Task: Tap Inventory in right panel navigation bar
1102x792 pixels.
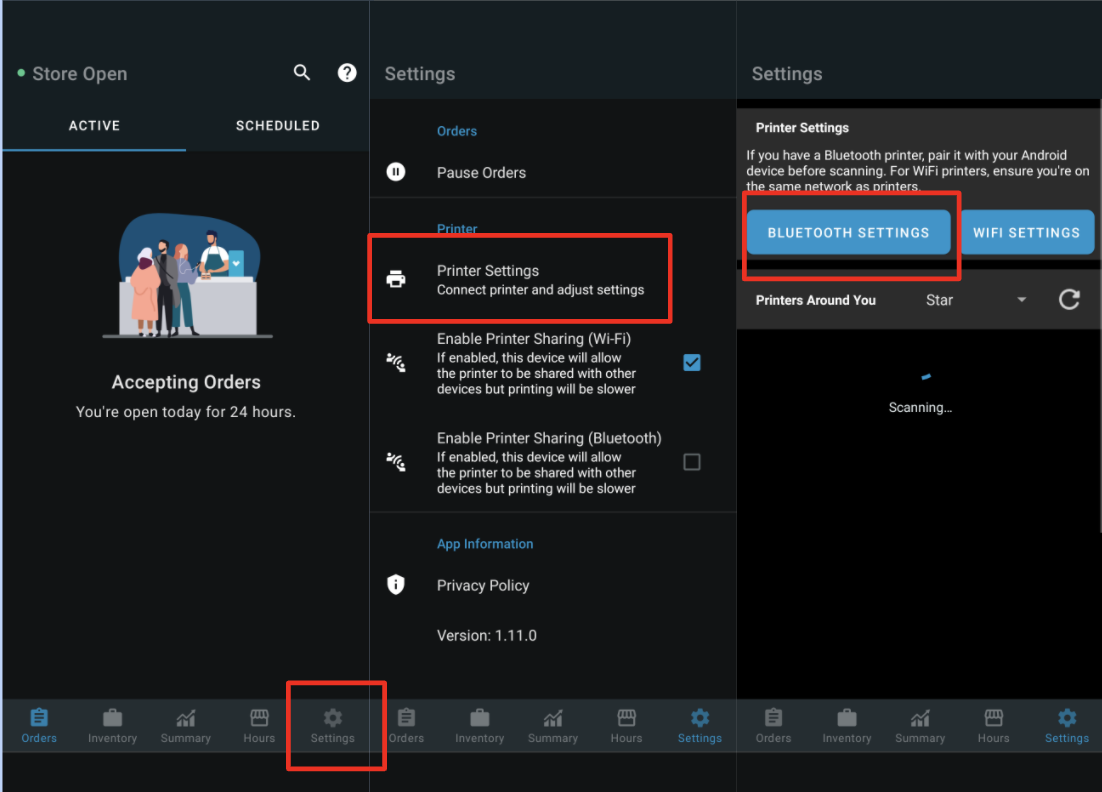Action: click(x=847, y=726)
